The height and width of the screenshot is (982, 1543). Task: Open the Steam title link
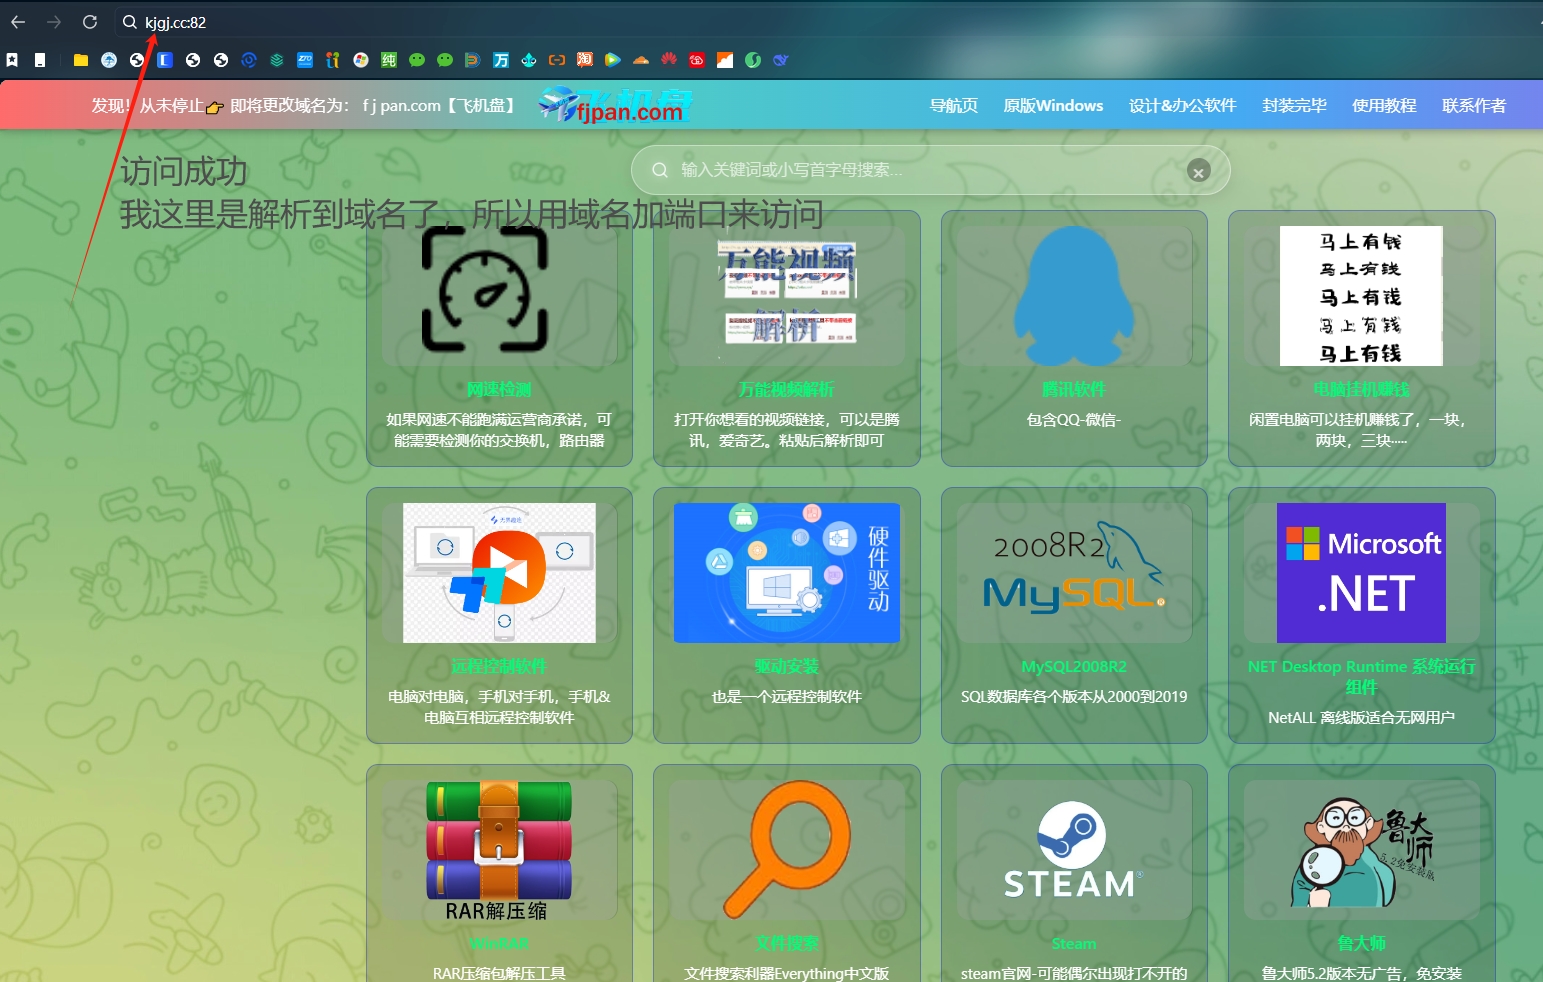click(x=1074, y=943)
